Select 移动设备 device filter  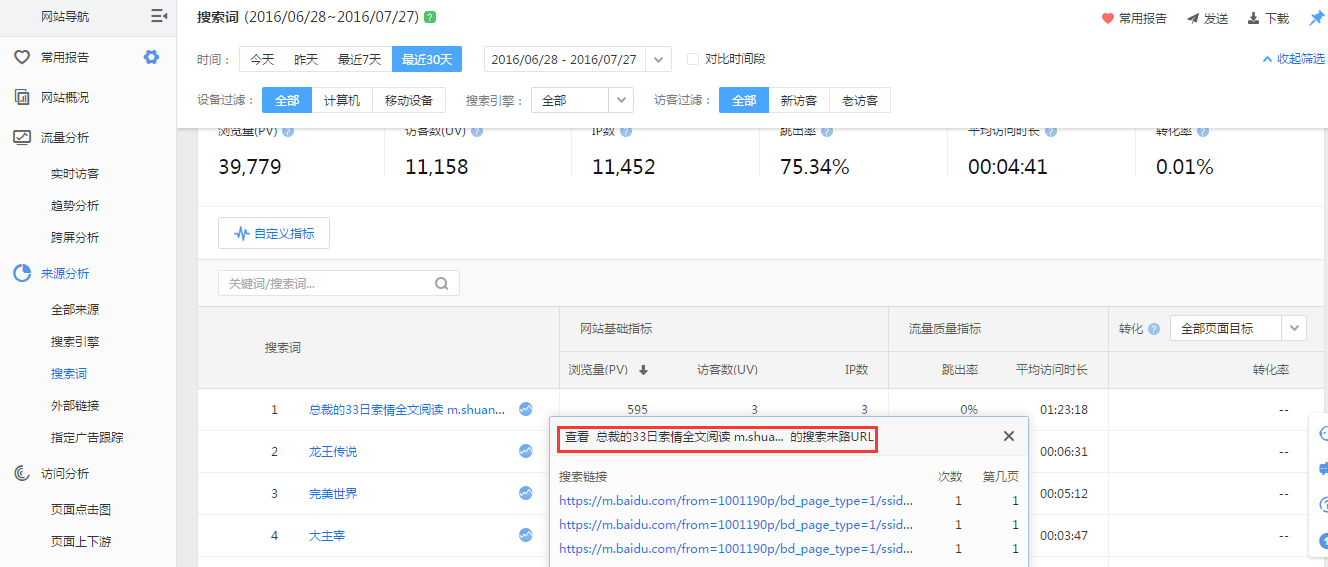408,100
